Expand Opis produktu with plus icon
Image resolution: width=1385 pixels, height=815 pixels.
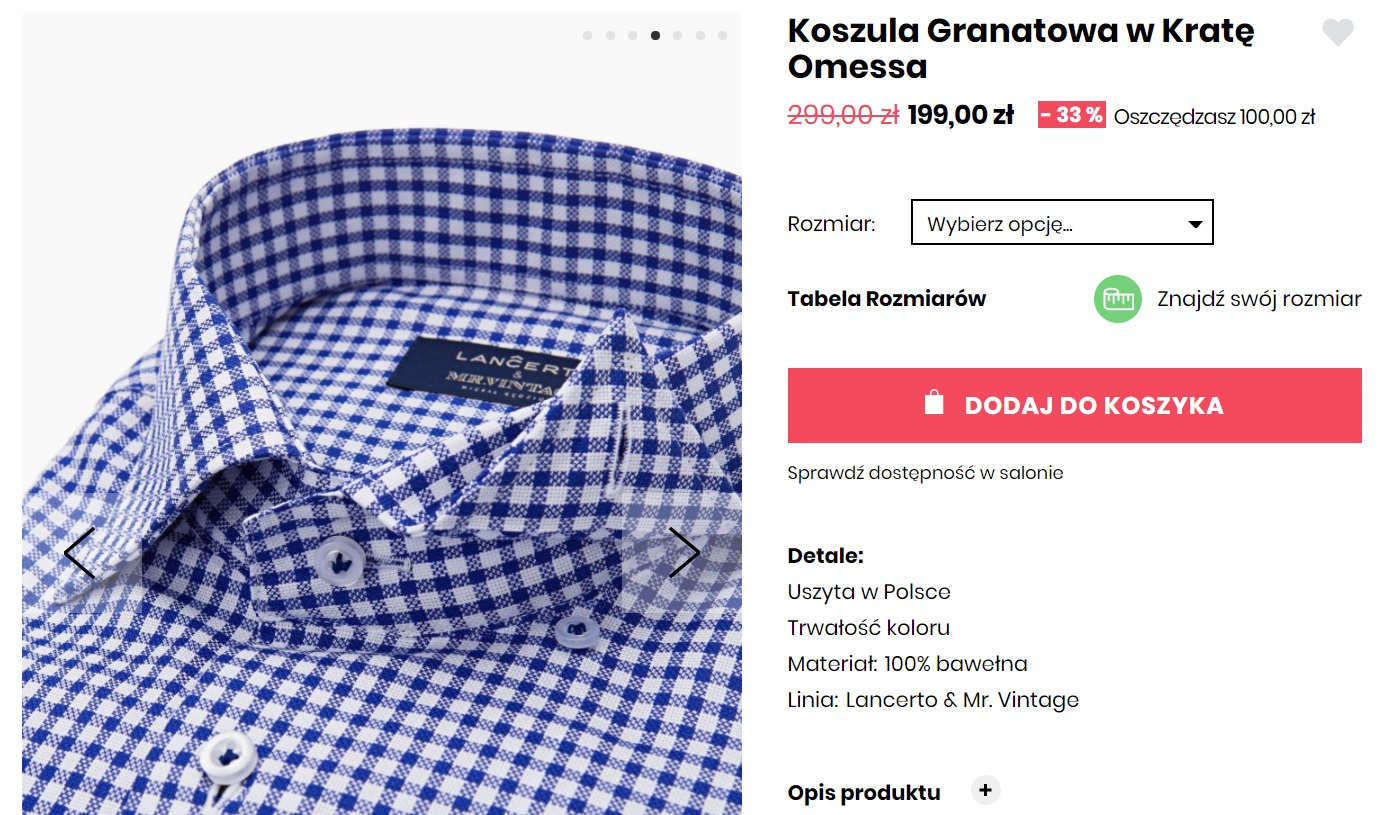985,791
